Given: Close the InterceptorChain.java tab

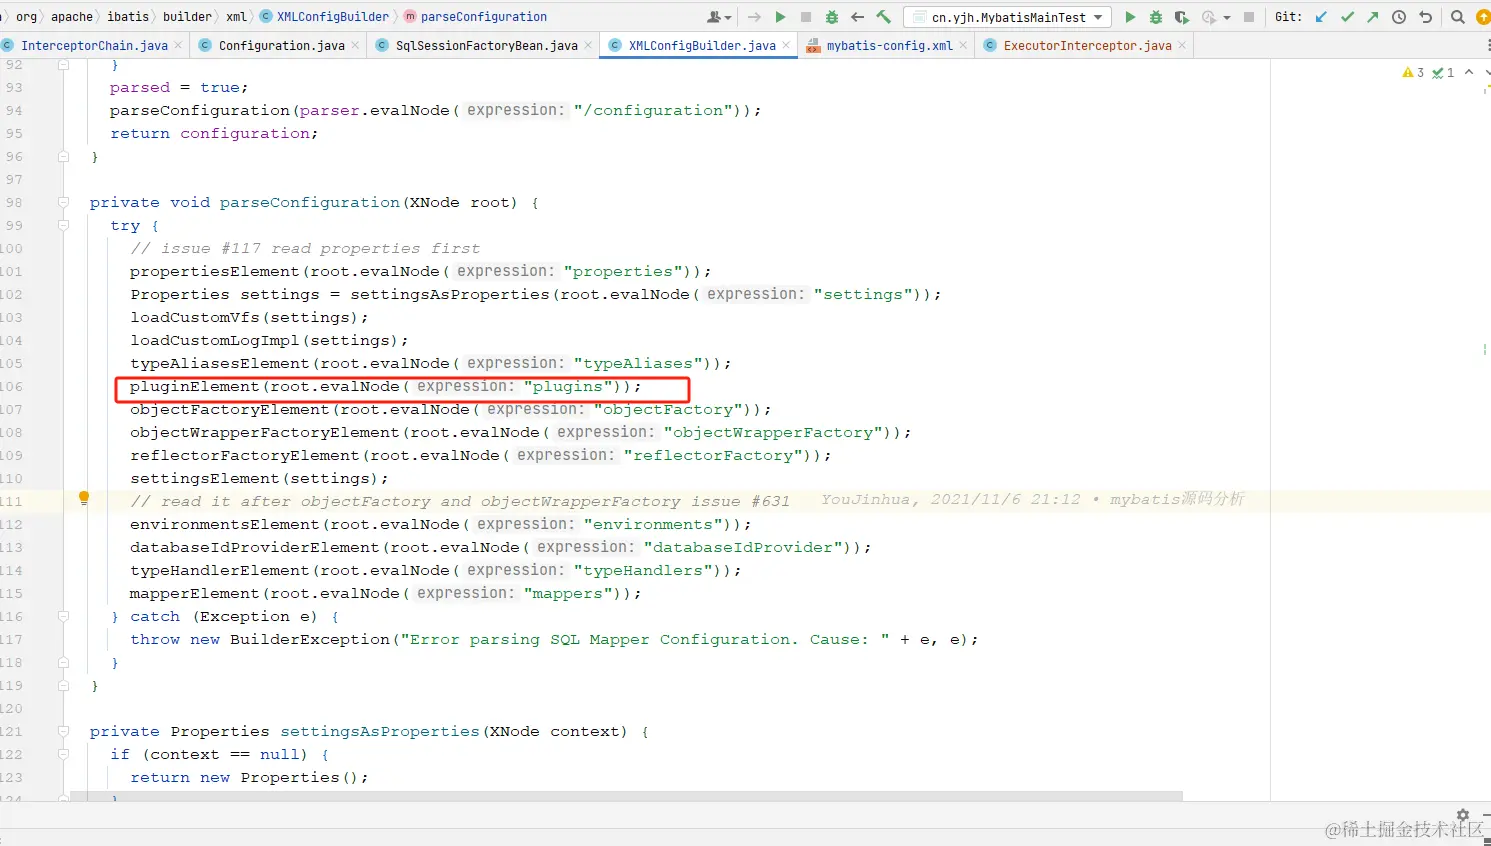Looking at the screenshot, I should [x=178, y=45].
